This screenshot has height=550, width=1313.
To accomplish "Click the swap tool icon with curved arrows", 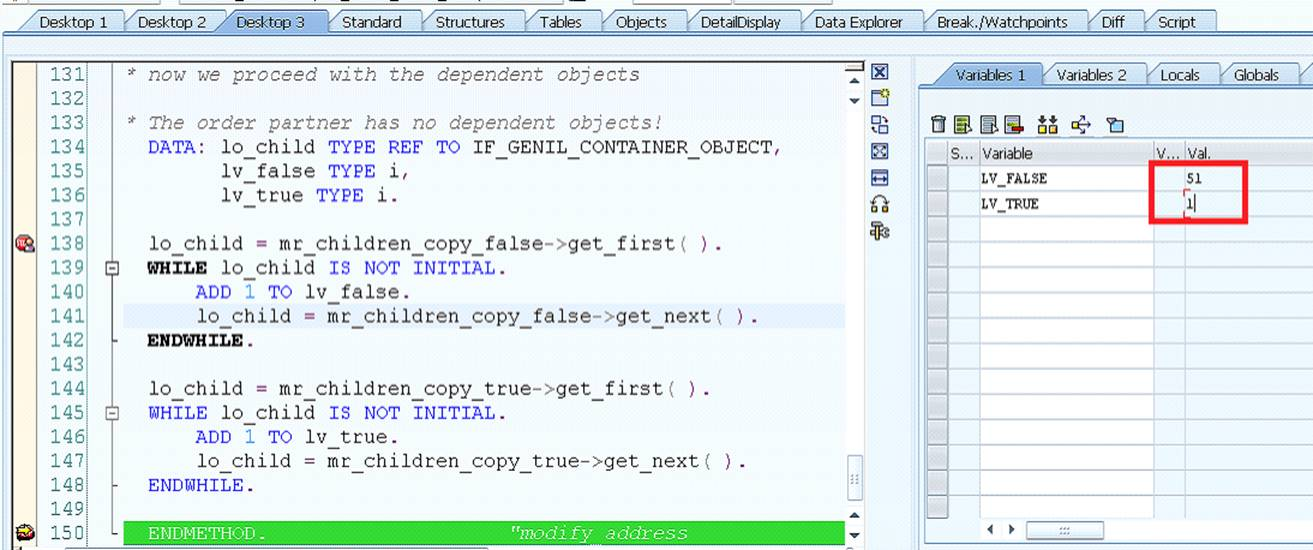I will click(x=879, y=125).
